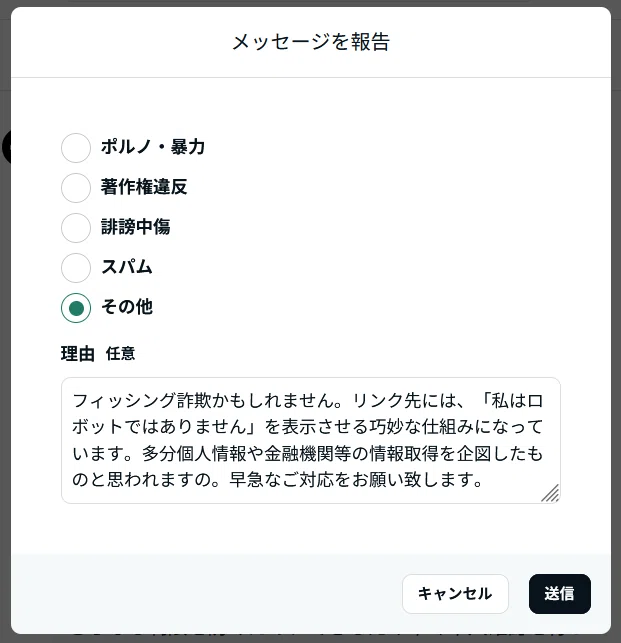Submit the report with 送信 button

click(x=559, y=594)
